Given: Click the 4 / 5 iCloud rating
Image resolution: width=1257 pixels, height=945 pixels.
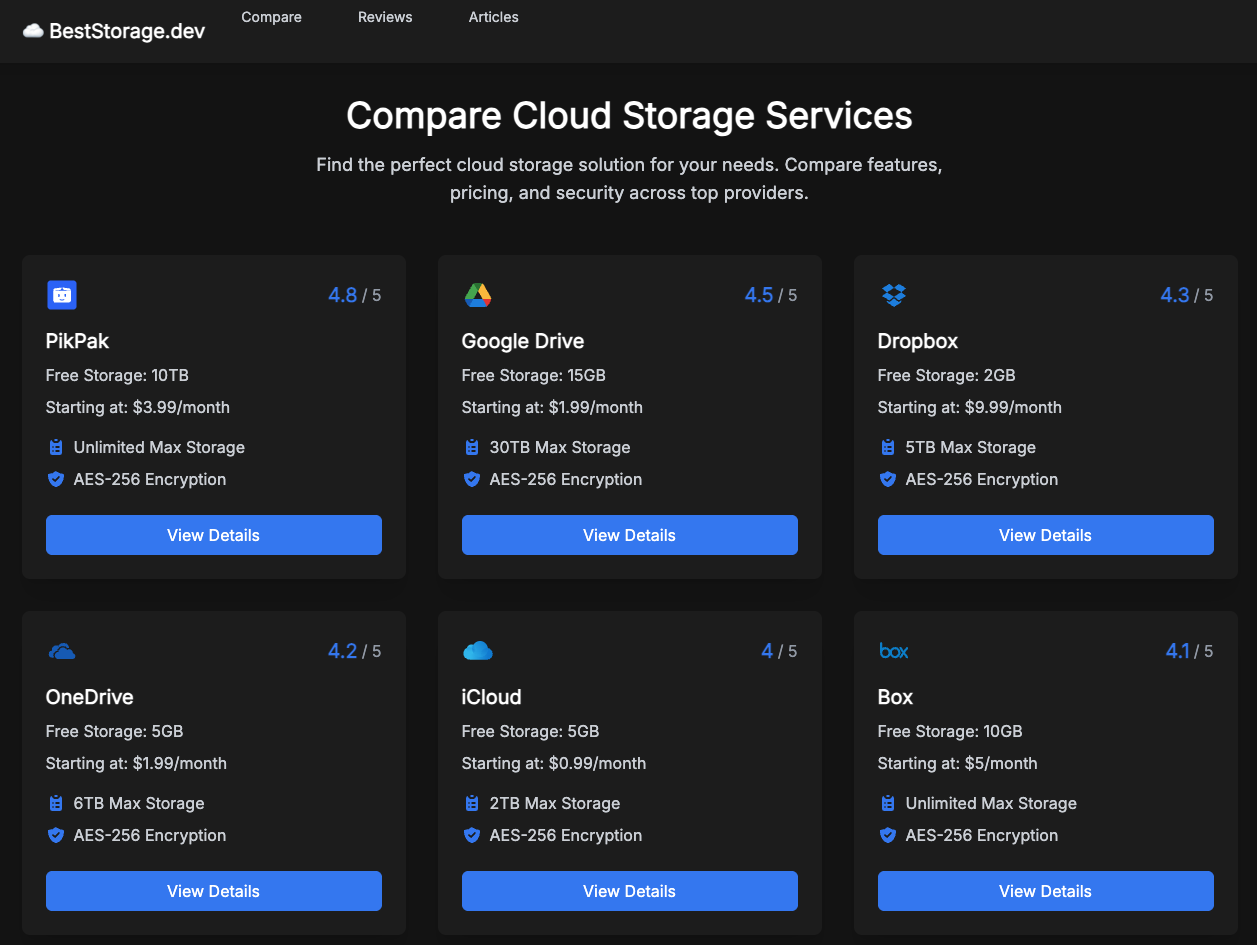Looking at the screenshot, I should 779,651.
